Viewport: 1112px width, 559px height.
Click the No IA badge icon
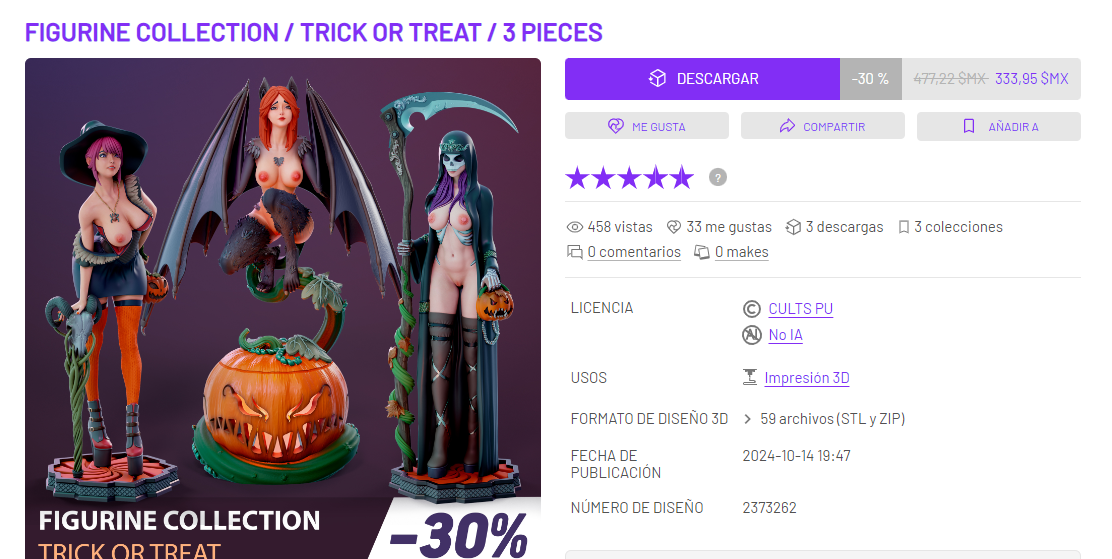(752, 335)
